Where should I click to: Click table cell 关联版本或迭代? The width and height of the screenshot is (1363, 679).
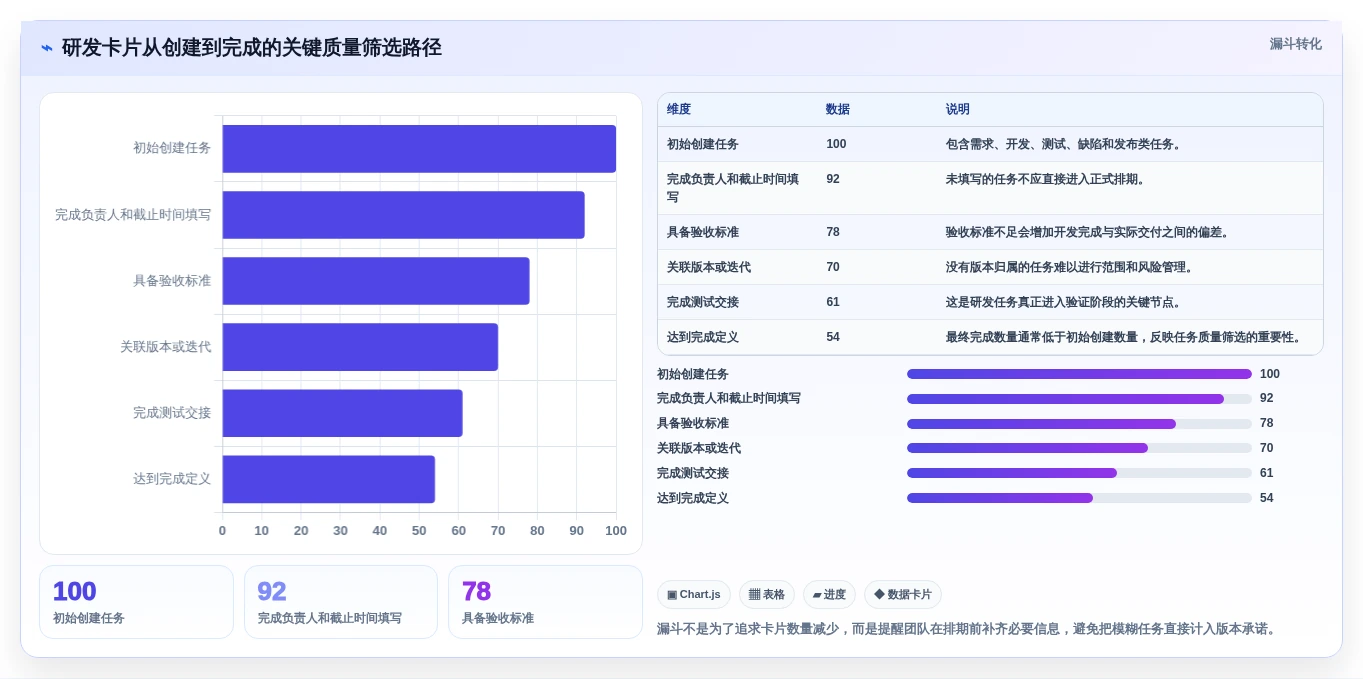(709, 267)
